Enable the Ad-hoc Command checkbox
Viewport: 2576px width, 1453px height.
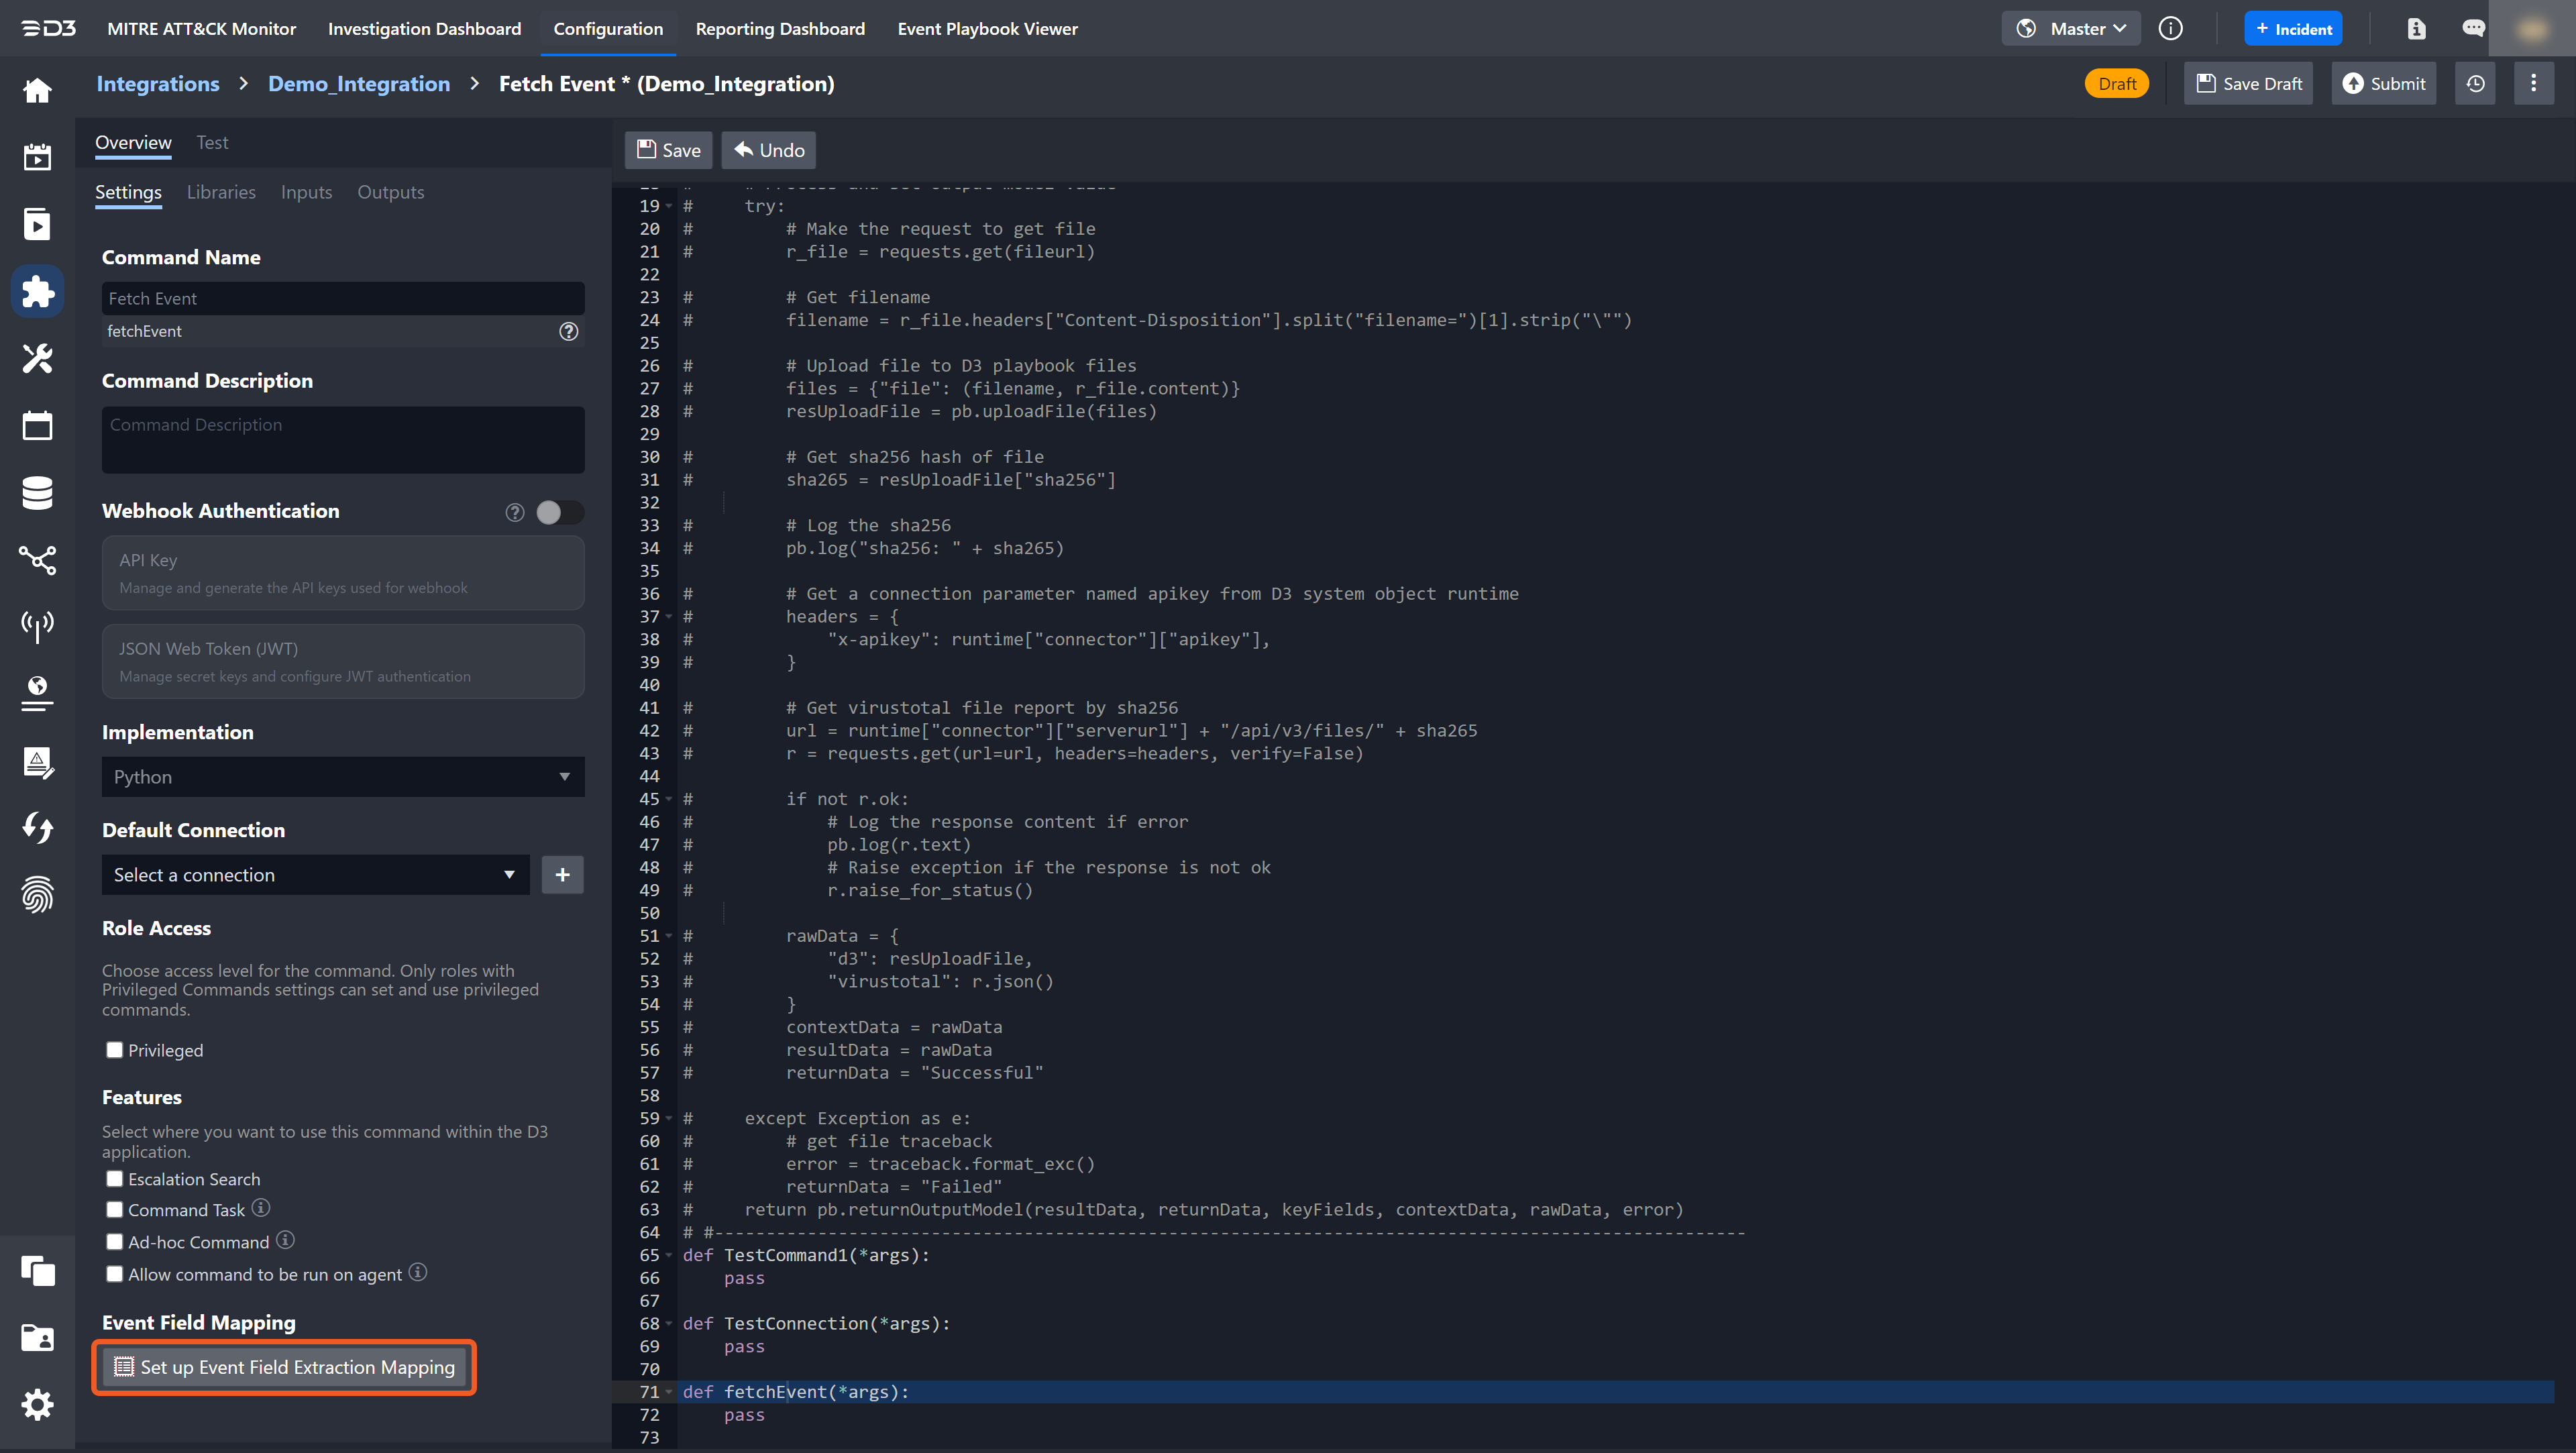pyautogui.click(x=115, y=1242)
